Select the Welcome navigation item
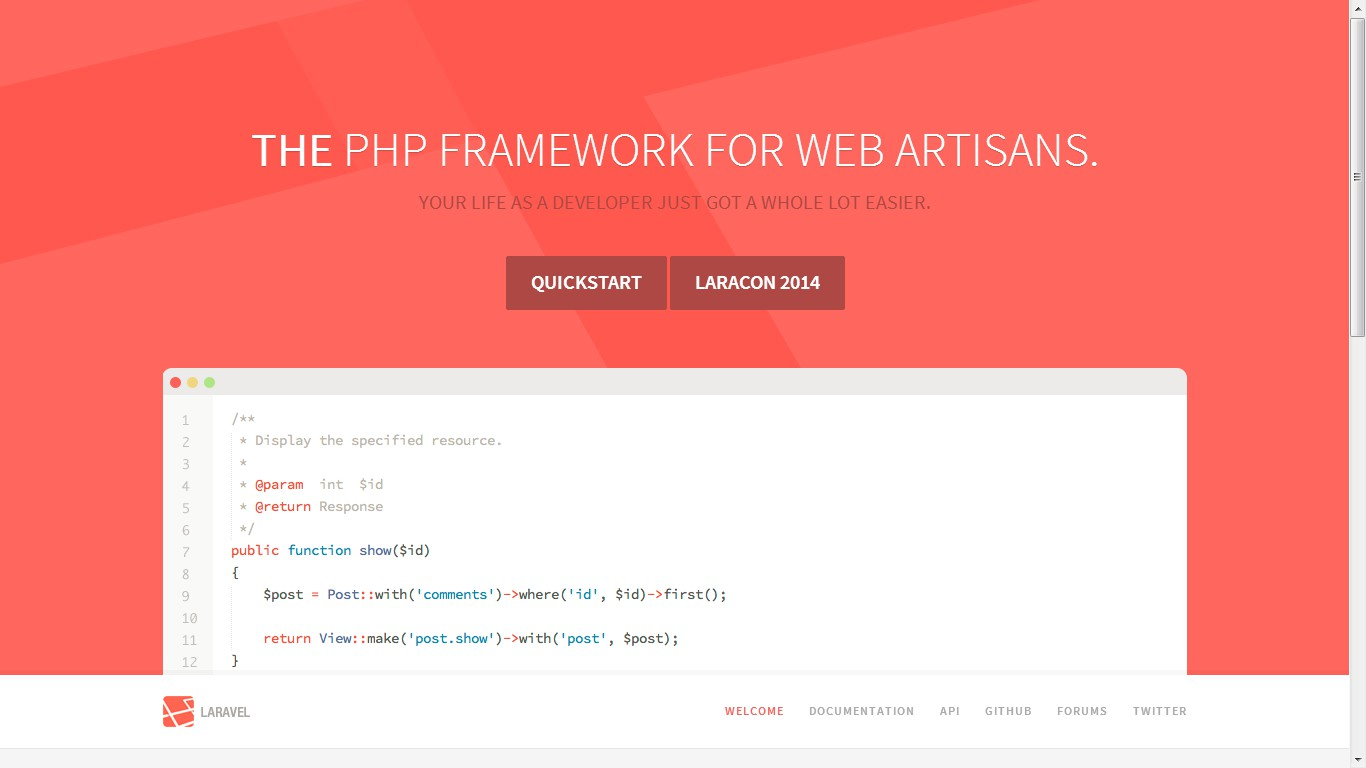Image resolution: width=1366 pixels, height=768 pixels. pos(754,711)
